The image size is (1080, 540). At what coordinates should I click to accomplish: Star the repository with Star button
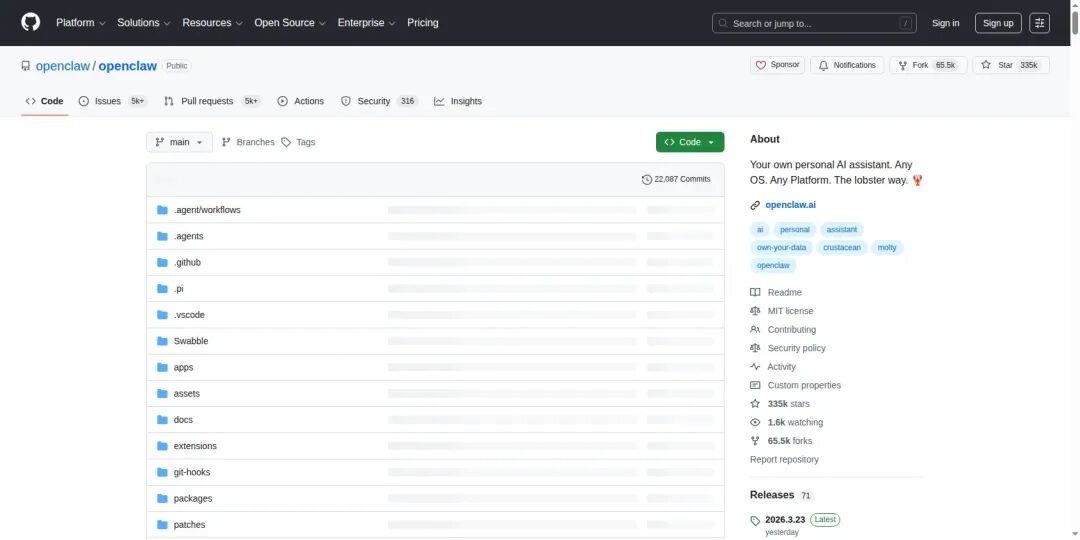click(1011, 65)
